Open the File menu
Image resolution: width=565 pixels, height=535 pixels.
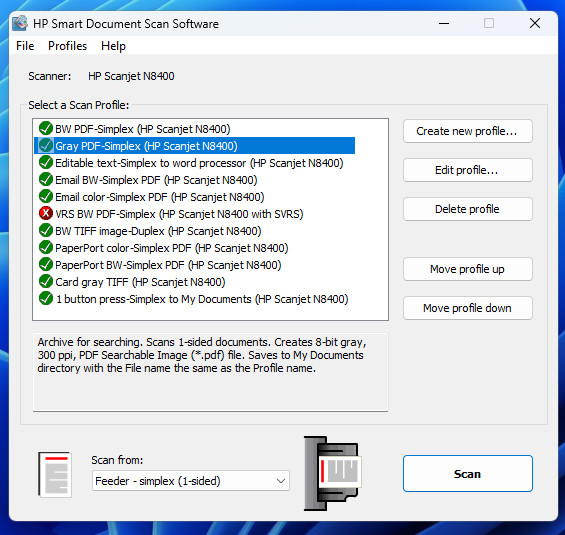pyautogui.click(x=25, y=46)
